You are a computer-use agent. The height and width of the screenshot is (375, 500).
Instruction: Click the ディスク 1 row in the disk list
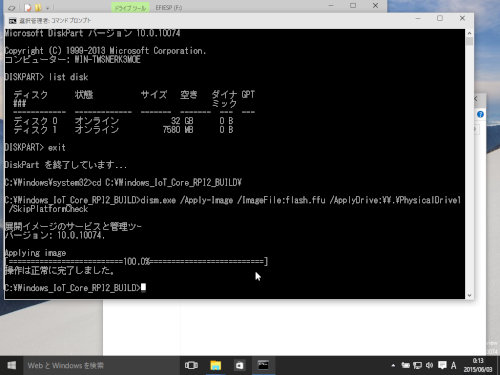(123, 130)
